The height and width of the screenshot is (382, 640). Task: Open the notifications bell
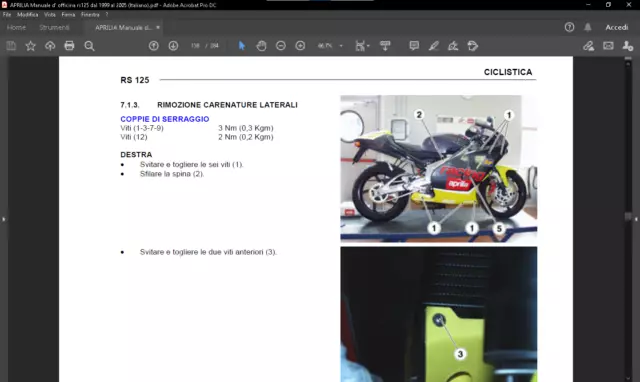(588, 27)
